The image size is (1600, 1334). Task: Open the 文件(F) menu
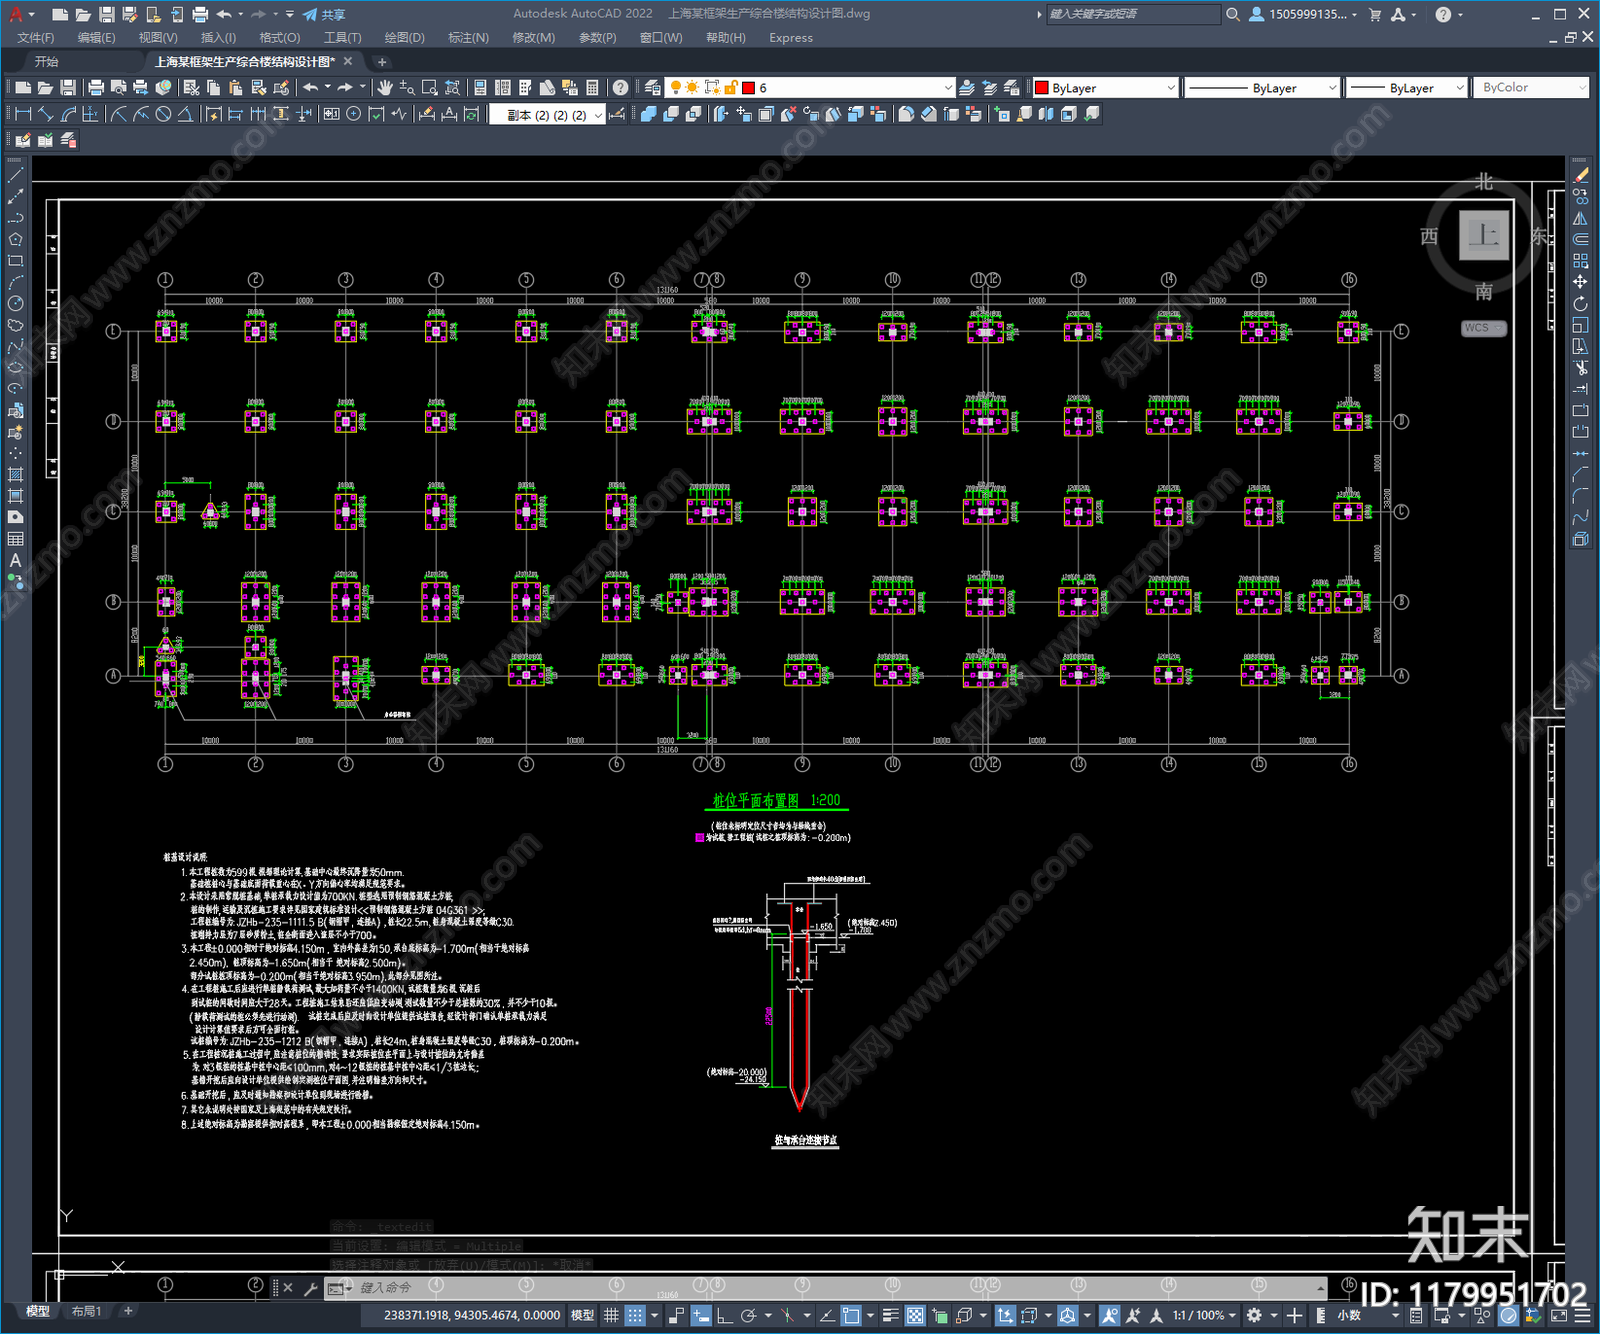[x=36, y=38]
